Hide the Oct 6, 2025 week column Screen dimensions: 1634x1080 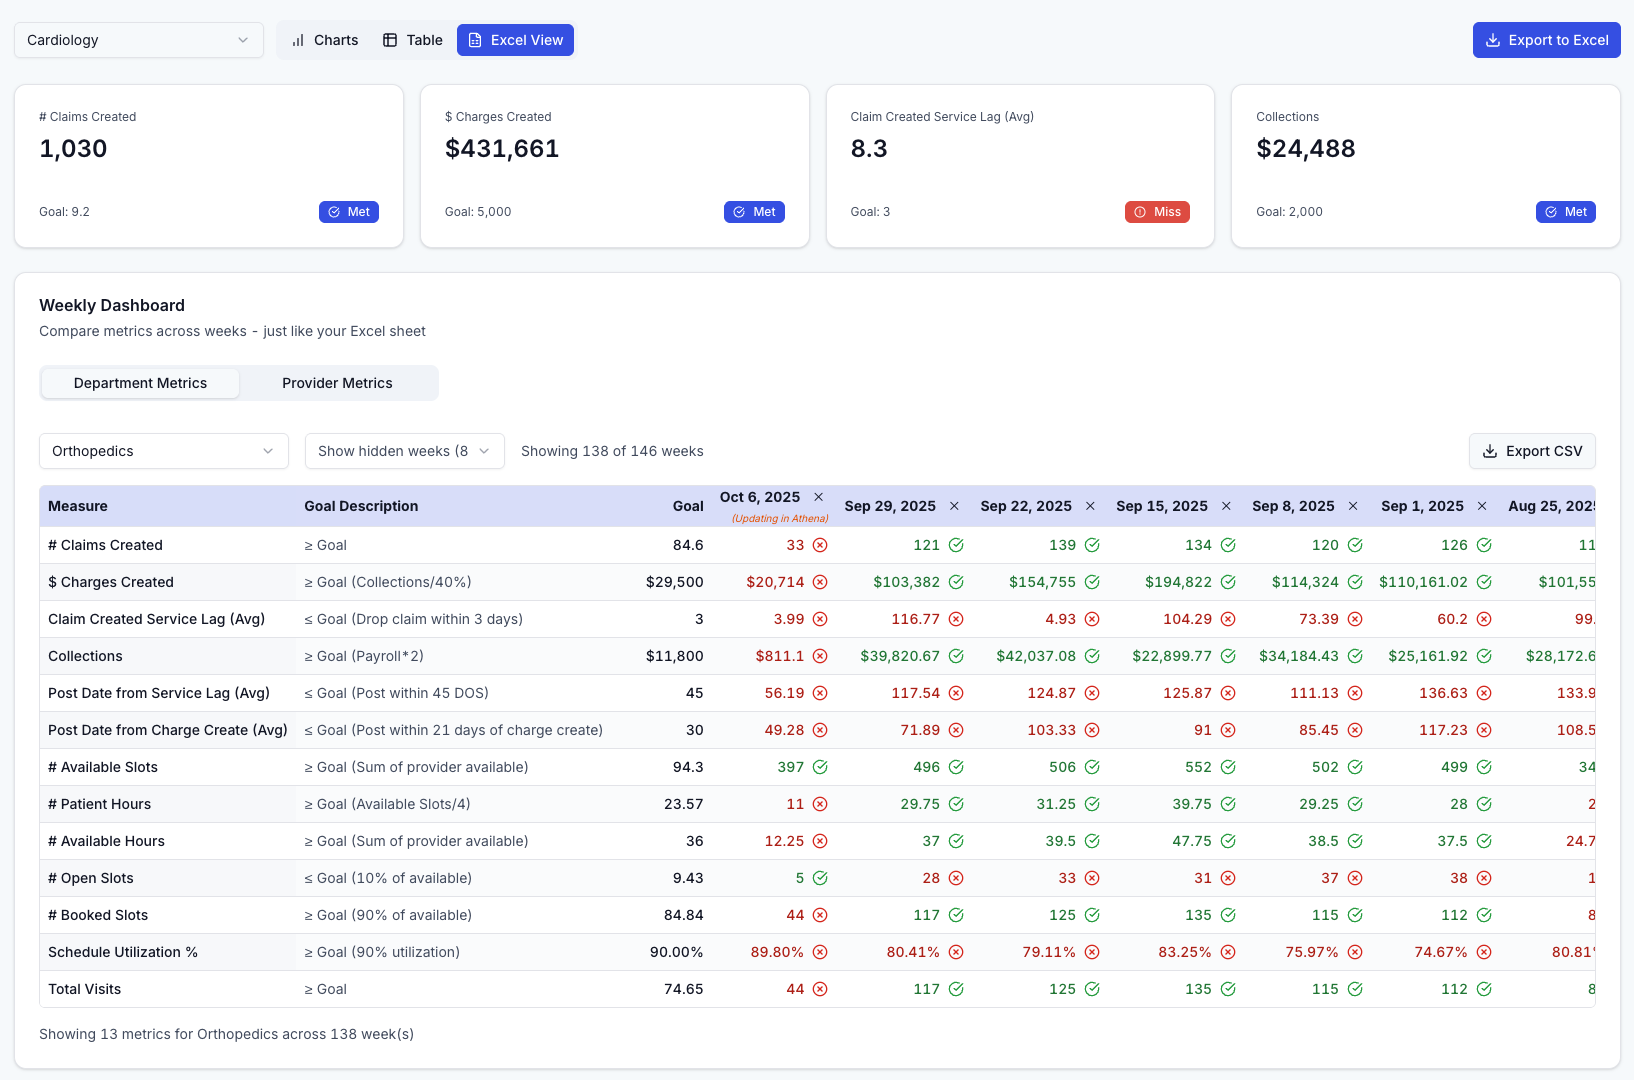pos(818,497)
